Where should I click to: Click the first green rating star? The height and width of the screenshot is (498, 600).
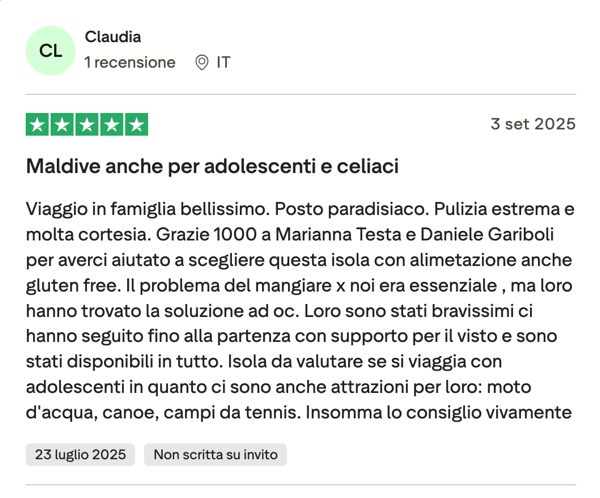pyautogui.click(x=37, y=125)
